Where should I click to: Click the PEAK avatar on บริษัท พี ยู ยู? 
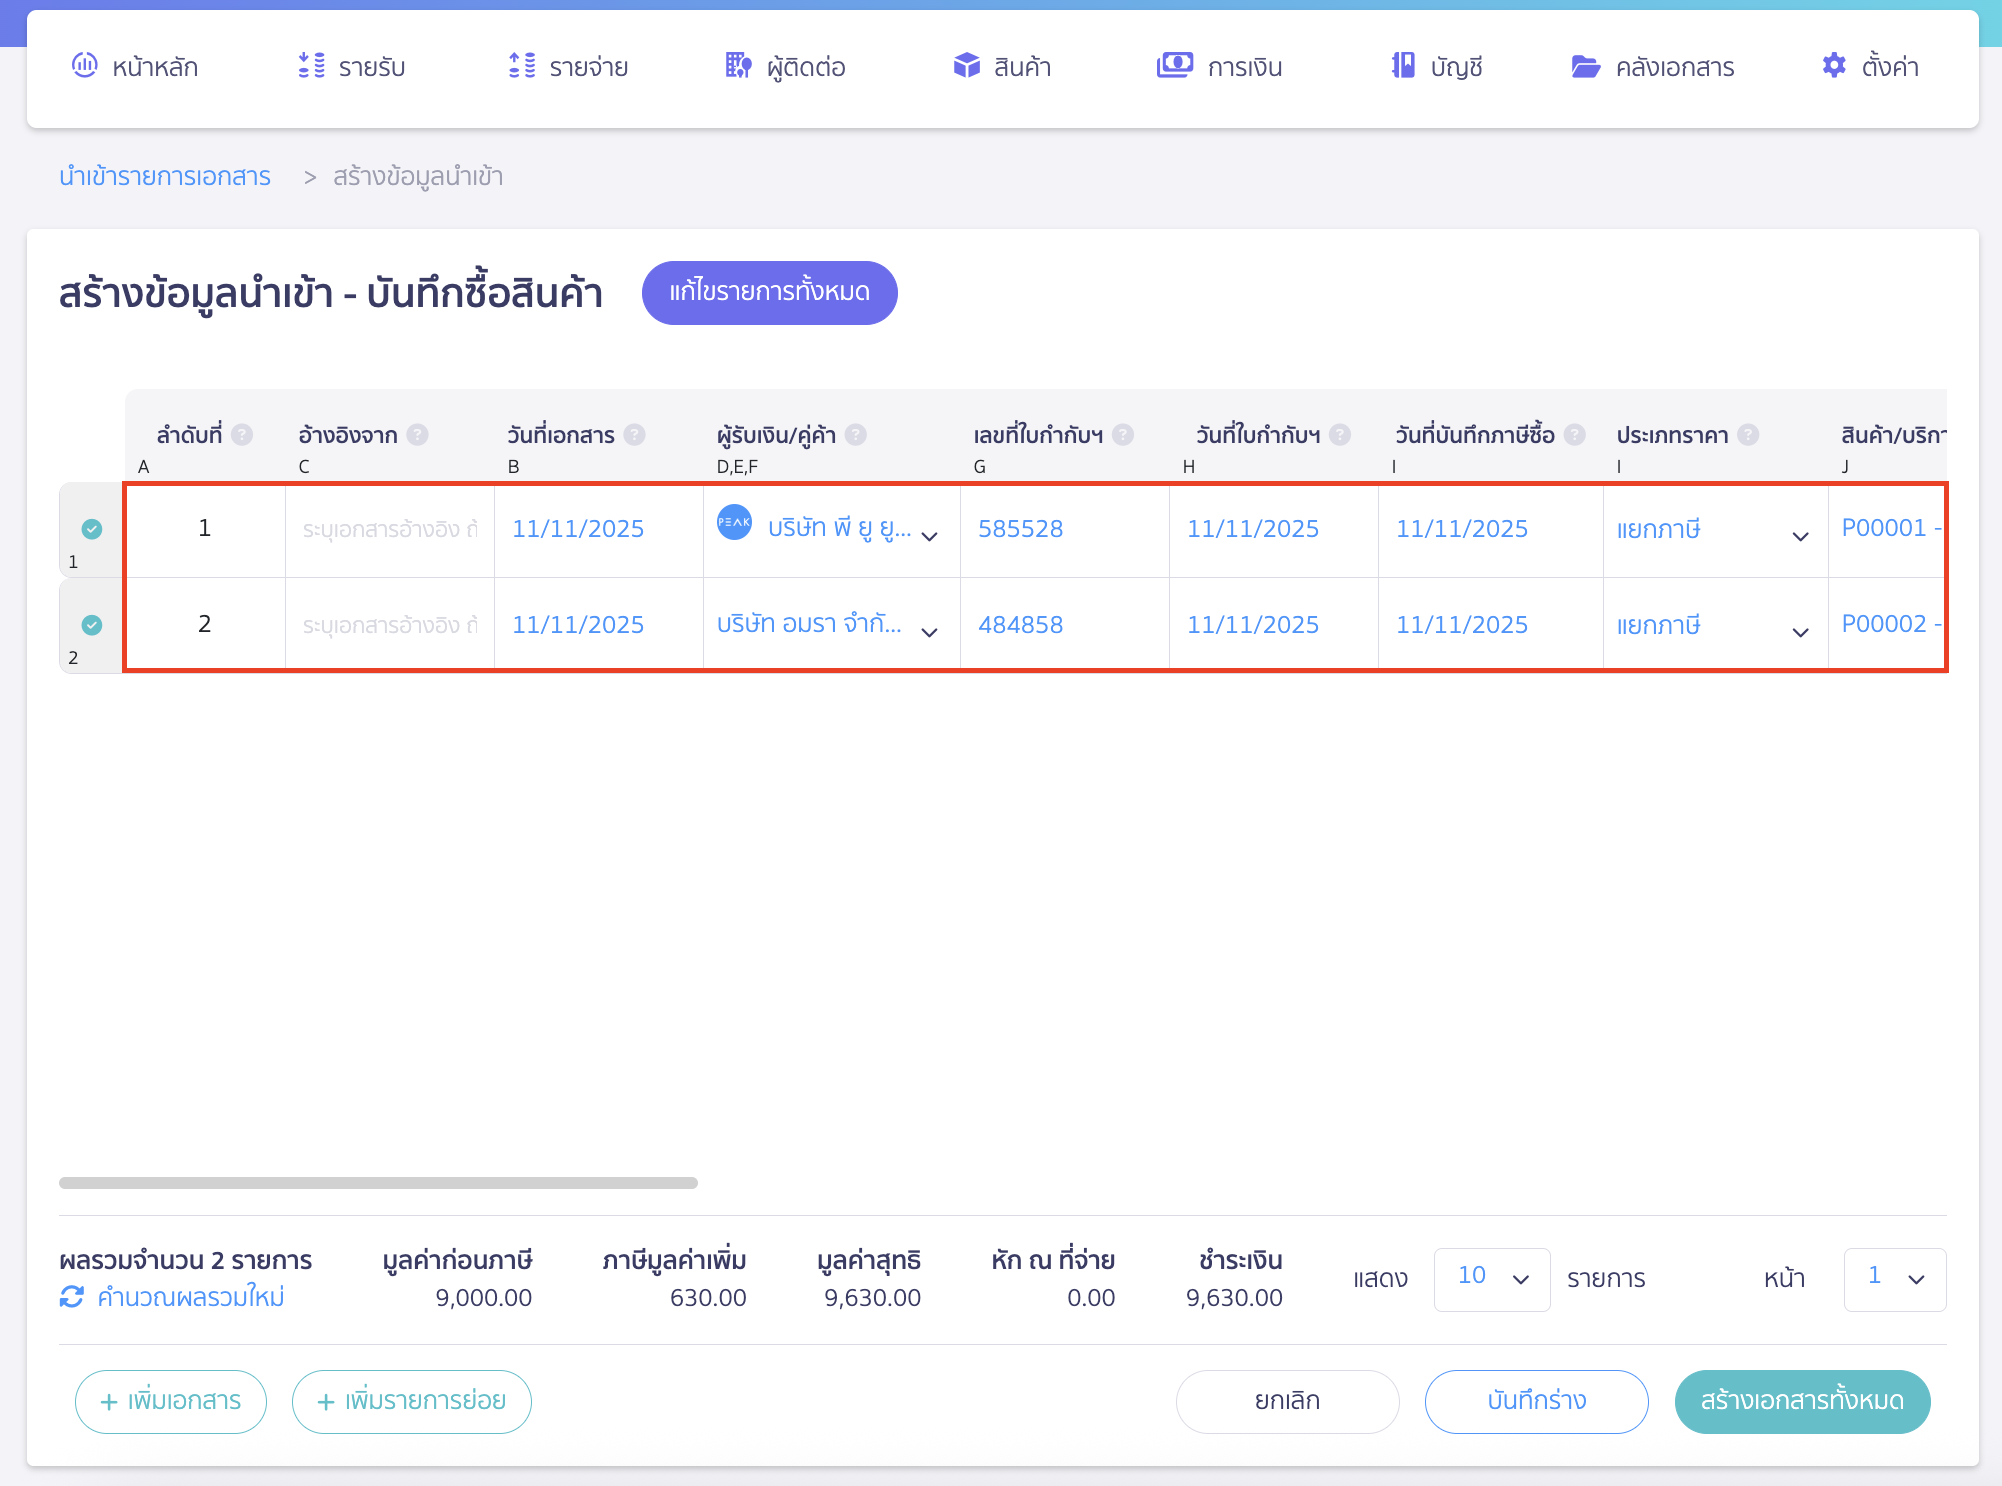click(735, 523)
